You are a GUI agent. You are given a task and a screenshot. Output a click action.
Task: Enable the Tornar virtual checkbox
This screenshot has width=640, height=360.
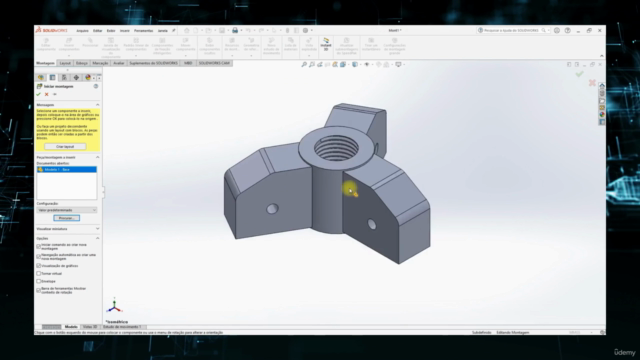pyautogui.click(x=39, y=273)
